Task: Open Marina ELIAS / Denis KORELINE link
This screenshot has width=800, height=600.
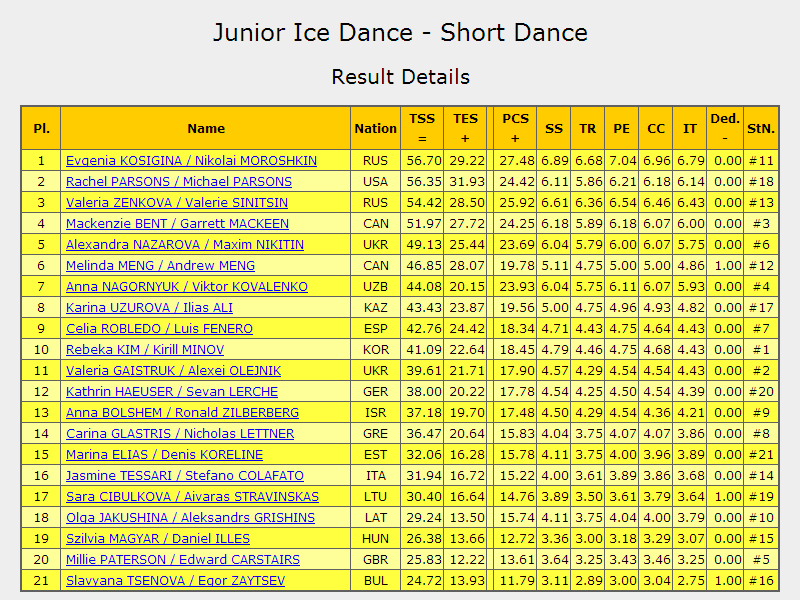Action: click(164, 454)
